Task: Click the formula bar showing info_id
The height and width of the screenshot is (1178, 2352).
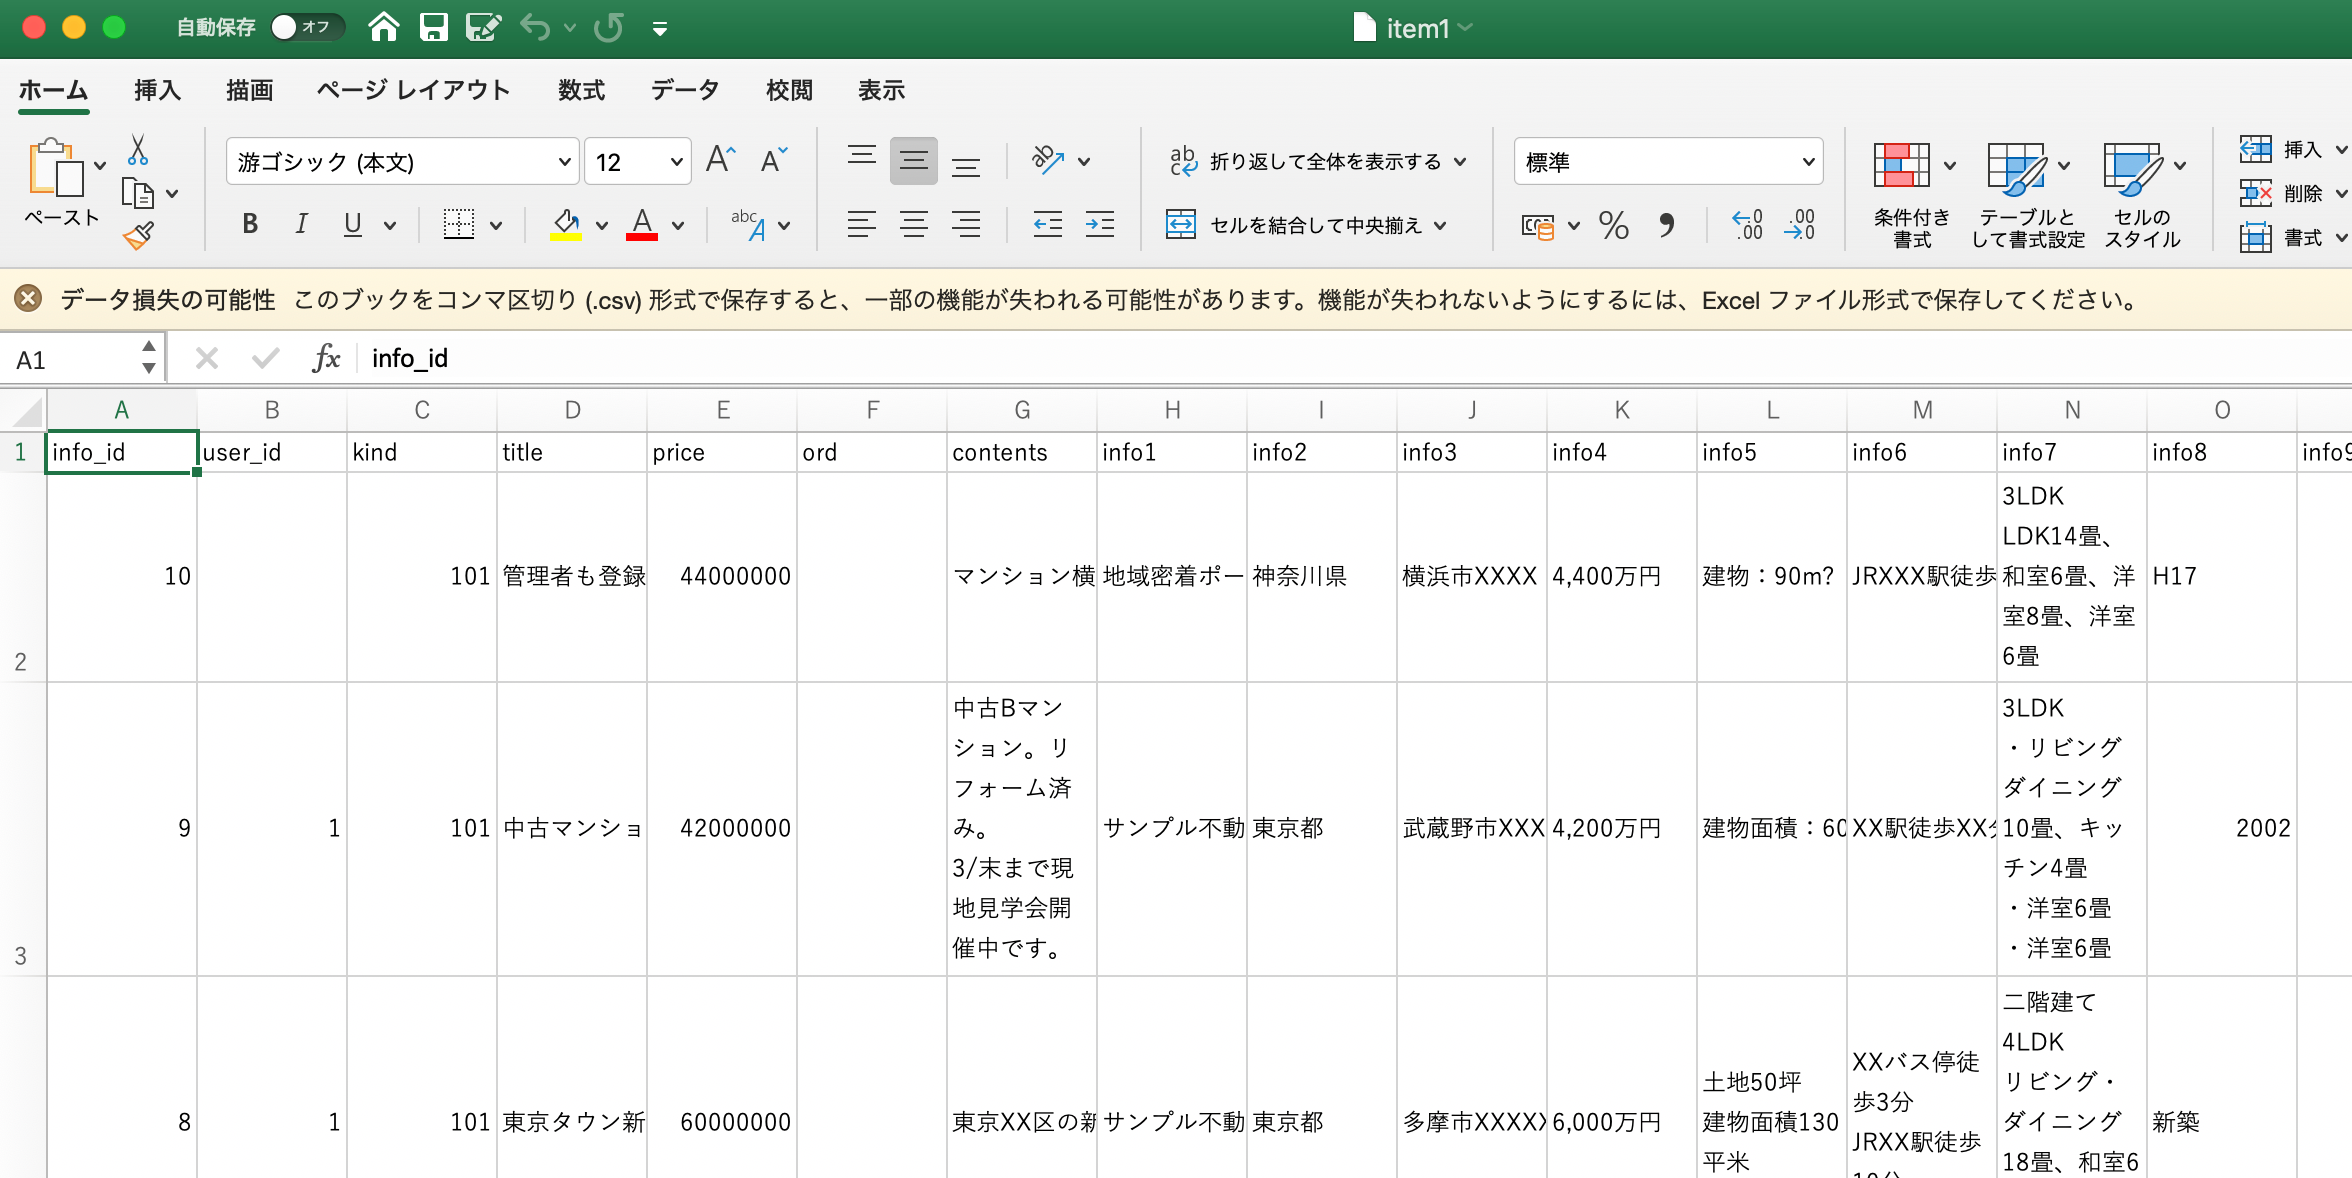Action: coord(1354,358)
